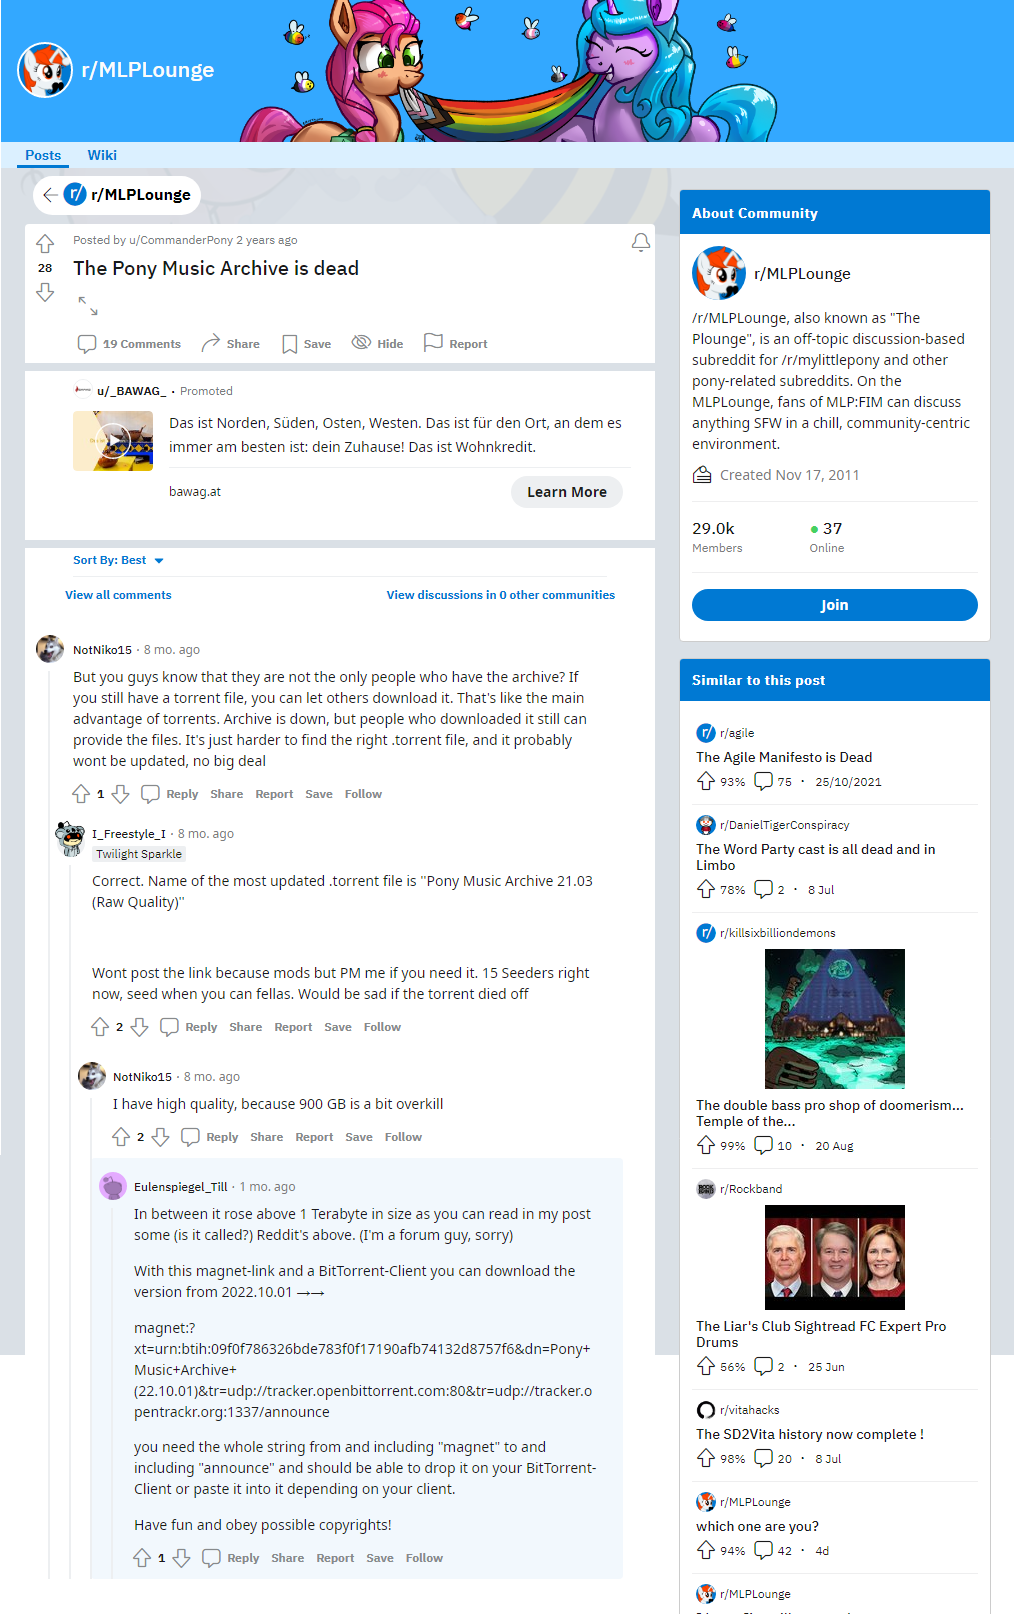The image size is (1014, 1614).
Task: Save the post using bookmark icon
Action: coord(306,344)
